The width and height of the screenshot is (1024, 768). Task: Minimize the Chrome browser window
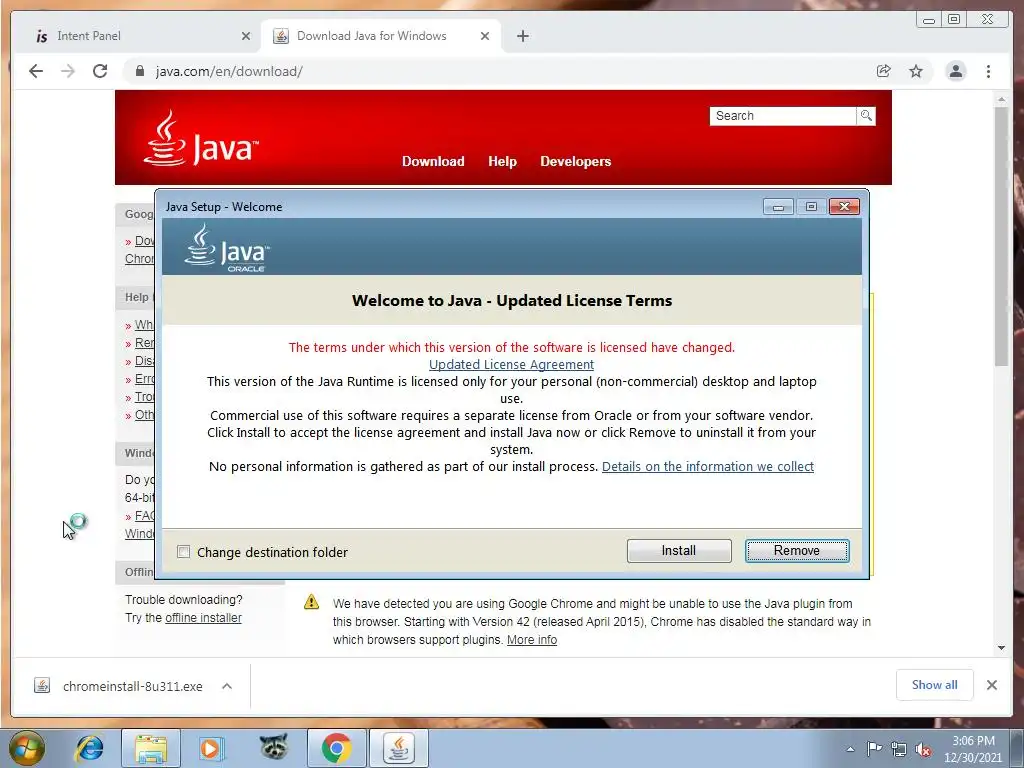tap(929, 20)
